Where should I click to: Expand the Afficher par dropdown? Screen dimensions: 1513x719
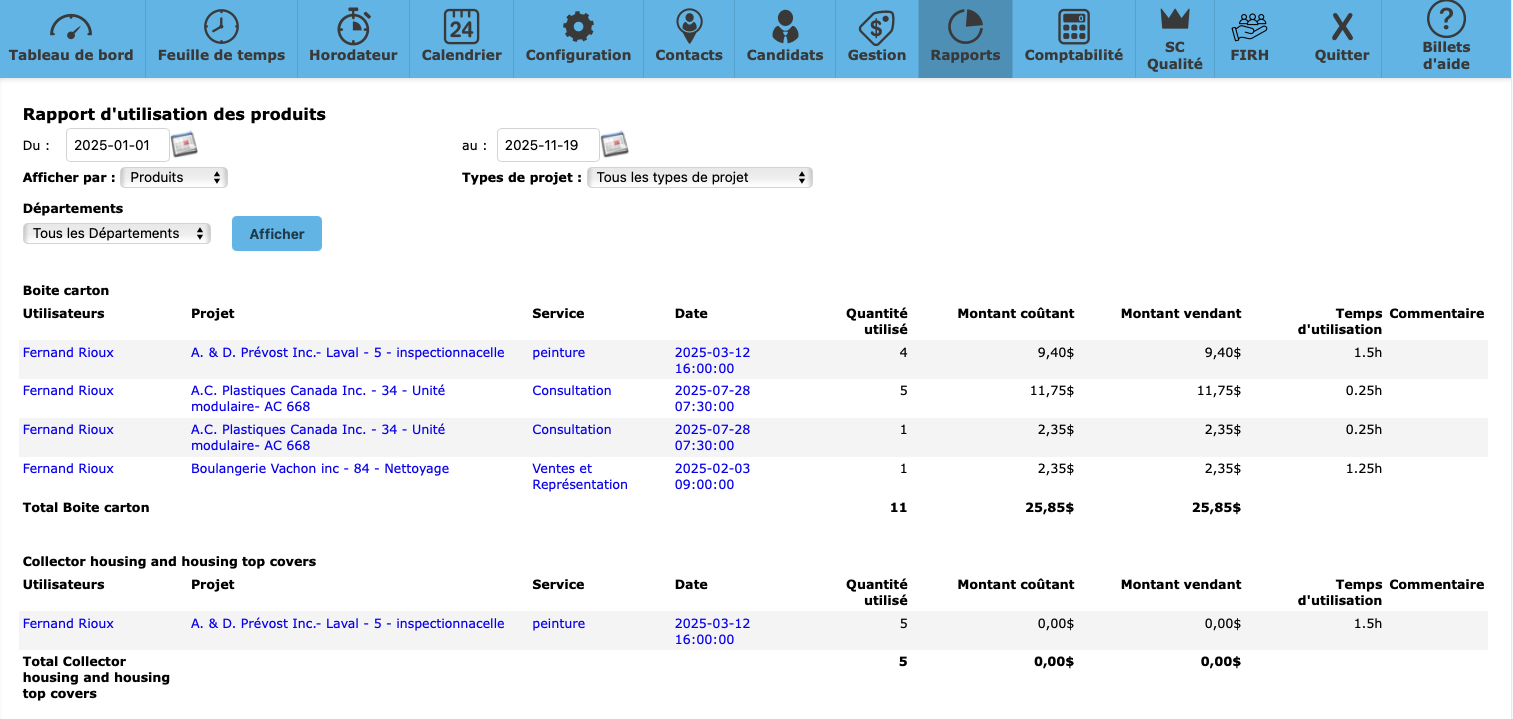pyautogui.click(x=174, y=177)
